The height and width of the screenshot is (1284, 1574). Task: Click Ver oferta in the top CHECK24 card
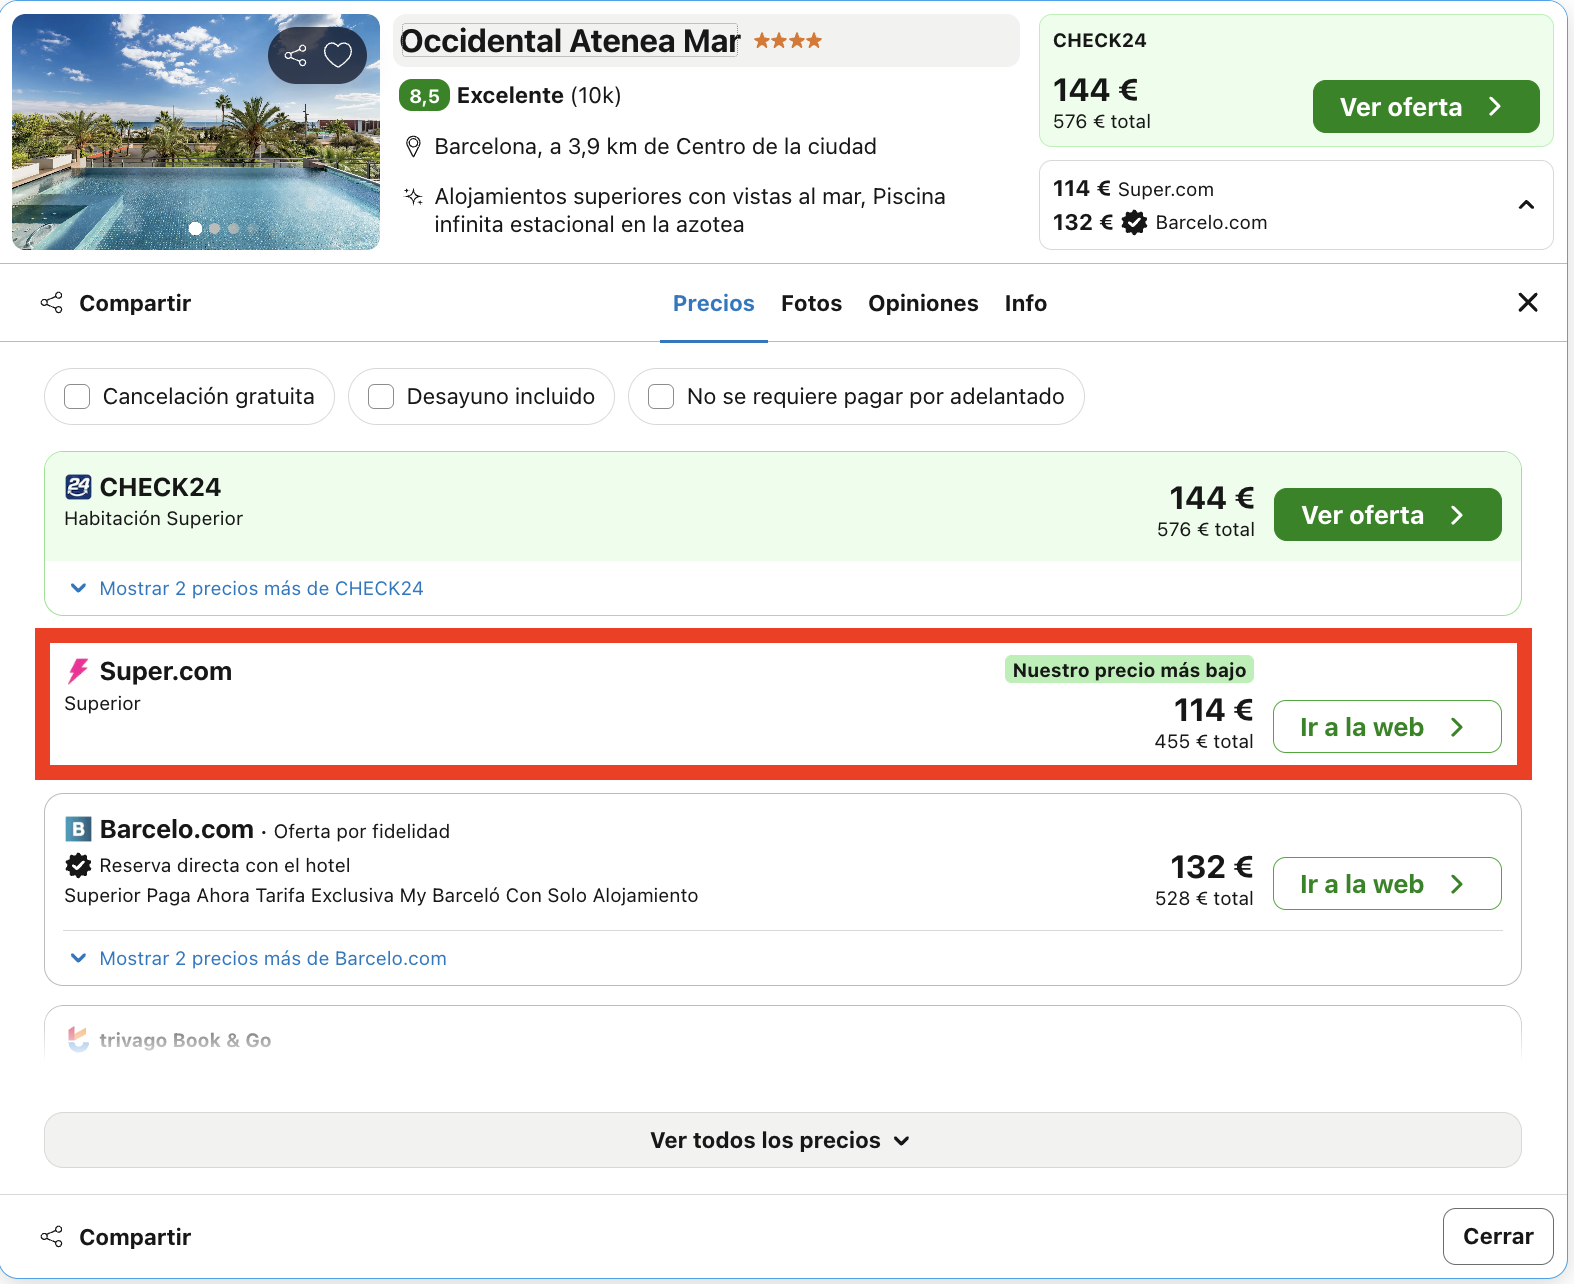[1425, 107]
